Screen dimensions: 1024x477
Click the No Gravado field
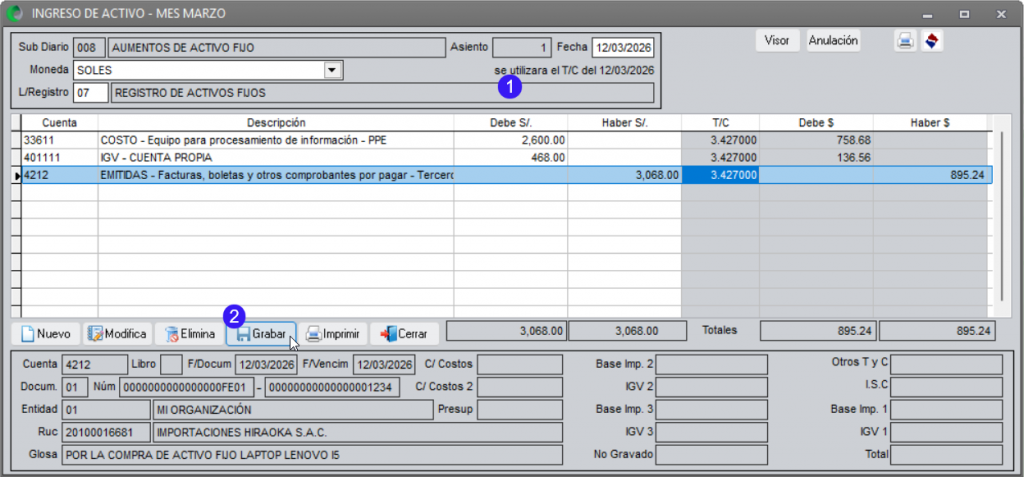click(712, 455)
